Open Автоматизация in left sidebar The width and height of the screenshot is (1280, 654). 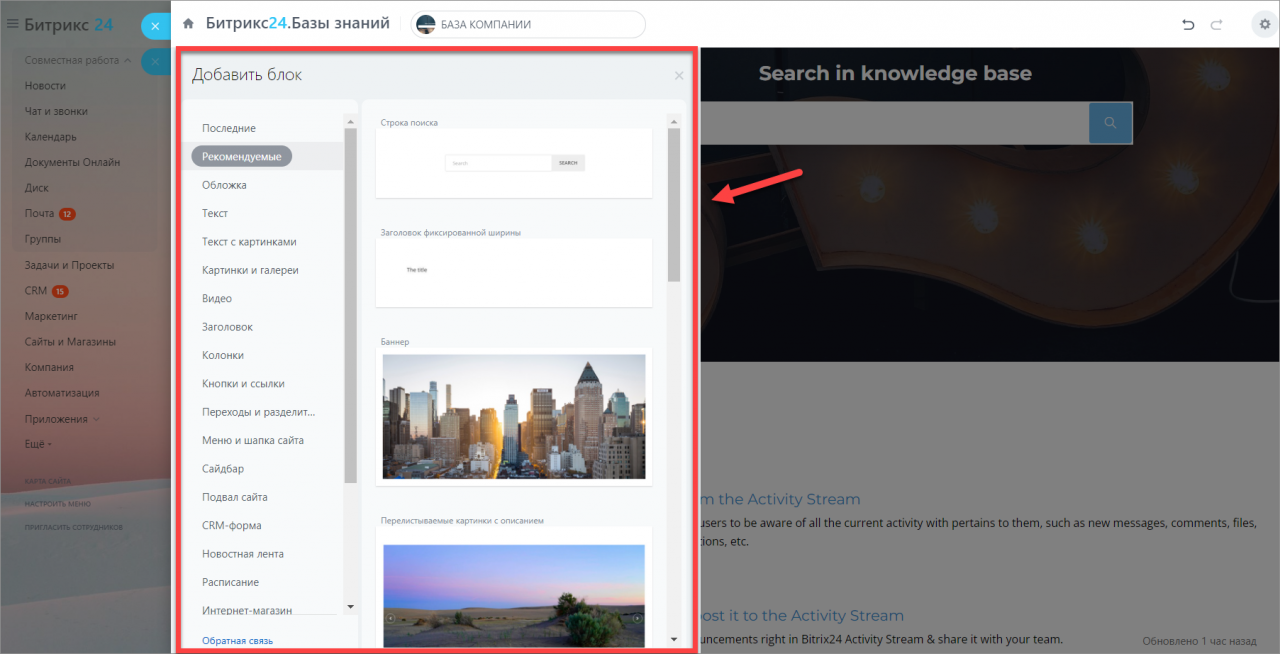coord(62,393)
